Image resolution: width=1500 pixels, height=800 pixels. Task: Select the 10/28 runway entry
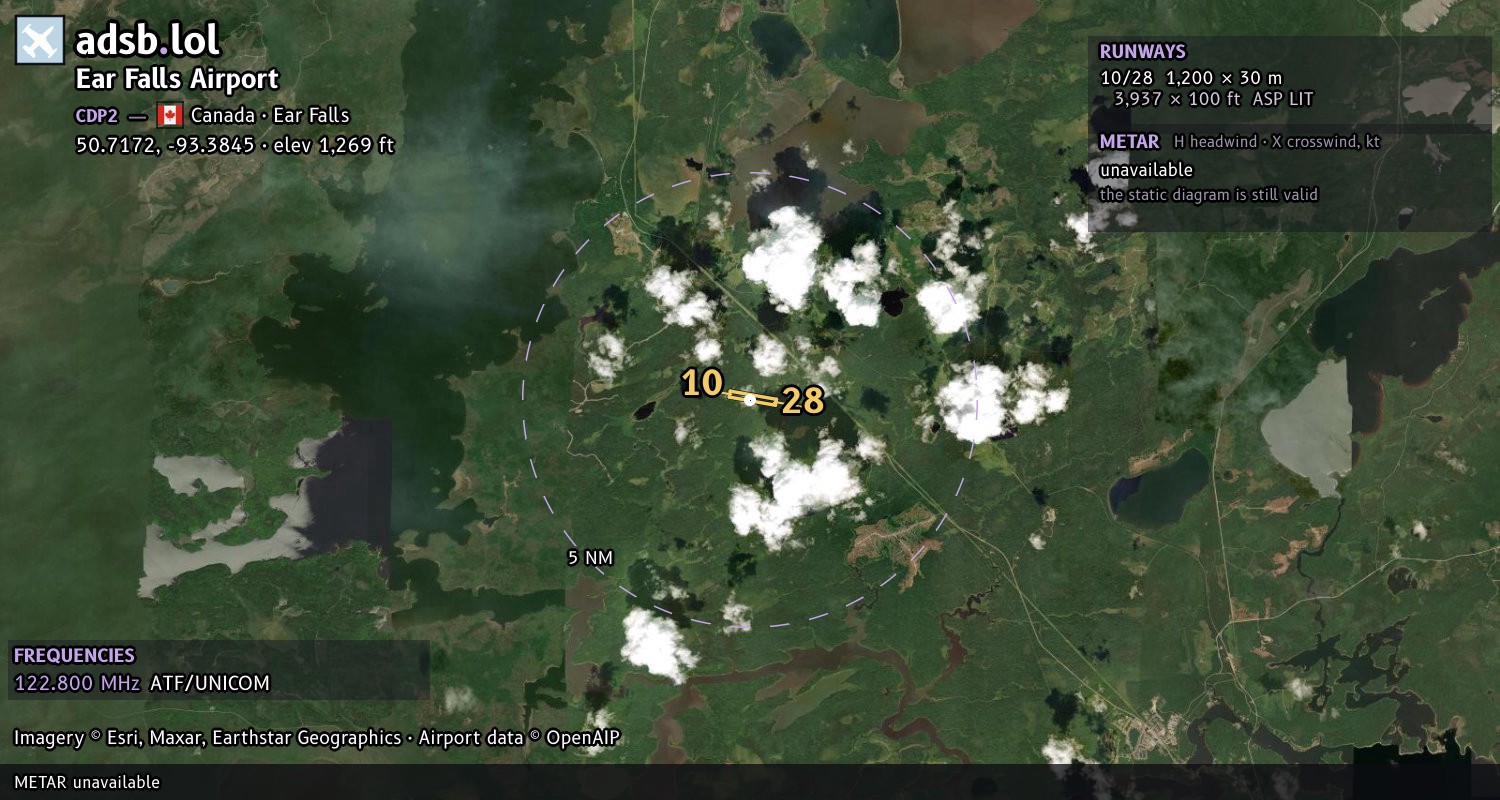tap(1206, 88)
